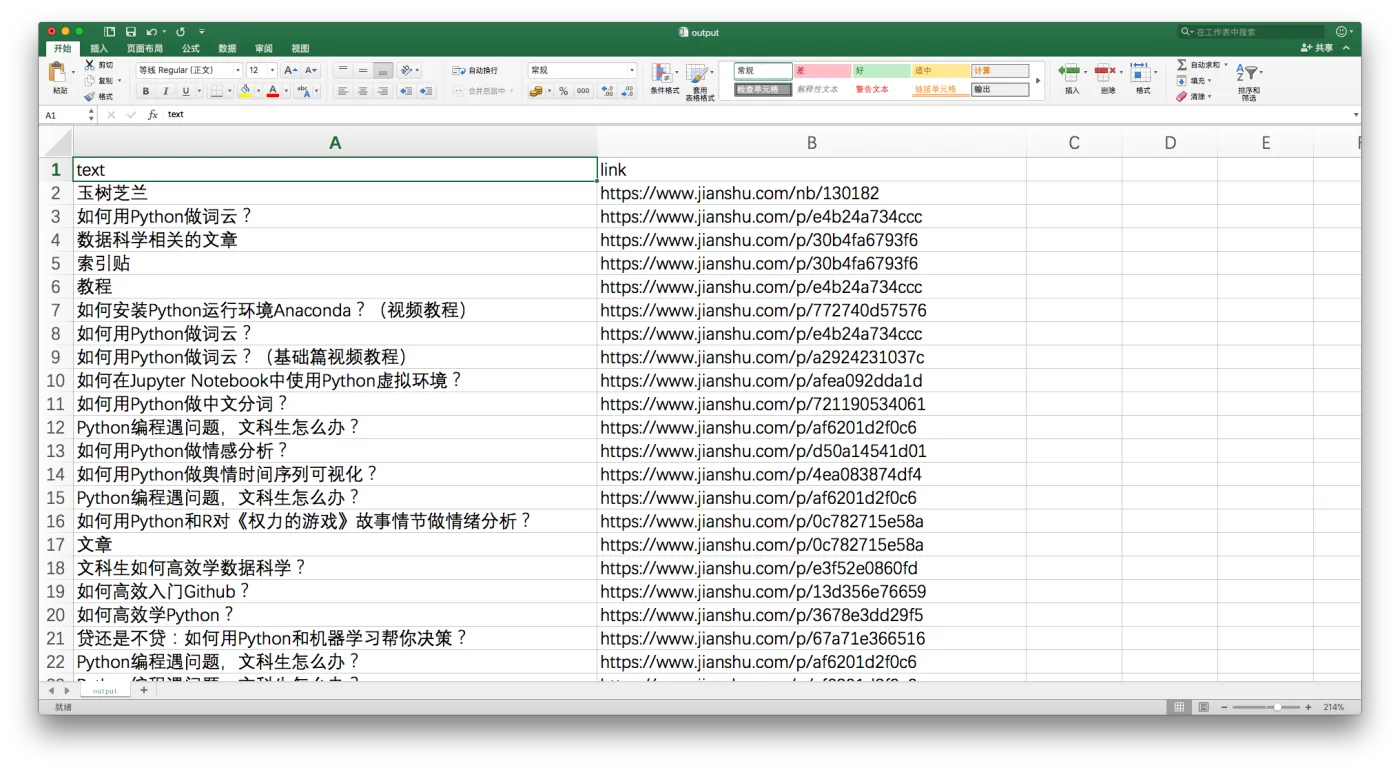Toggle Bold formatting button
The height and width of the screenshot is (770, 1400).
146,91
